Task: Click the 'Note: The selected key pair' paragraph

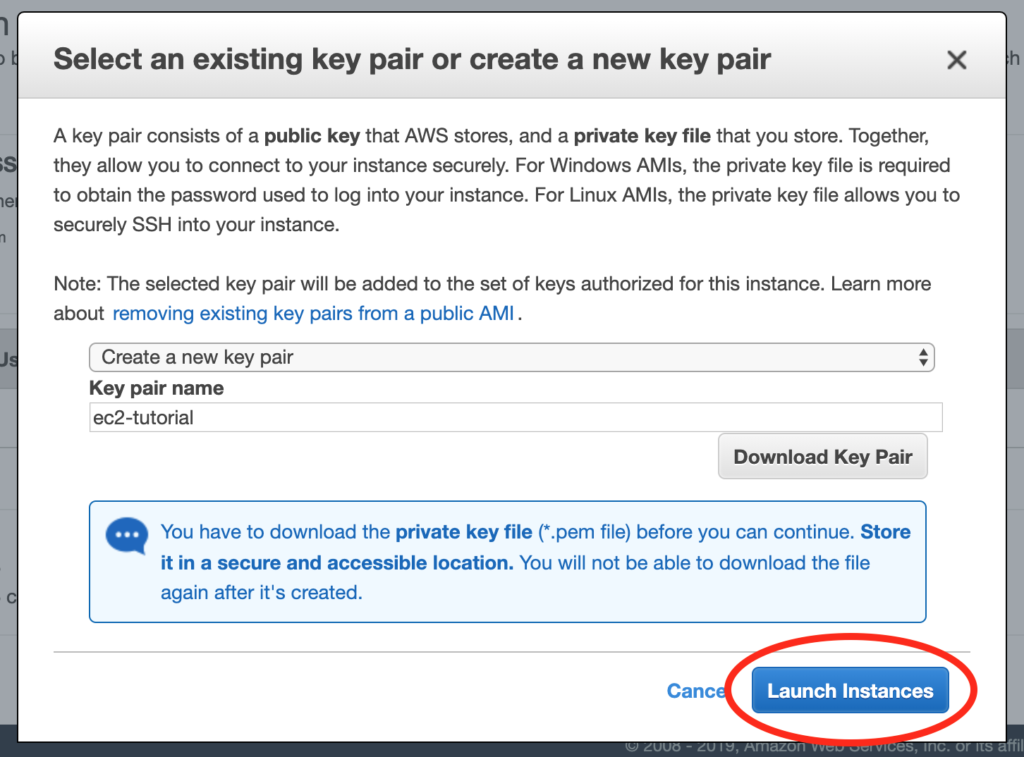Action: point(492,298)
